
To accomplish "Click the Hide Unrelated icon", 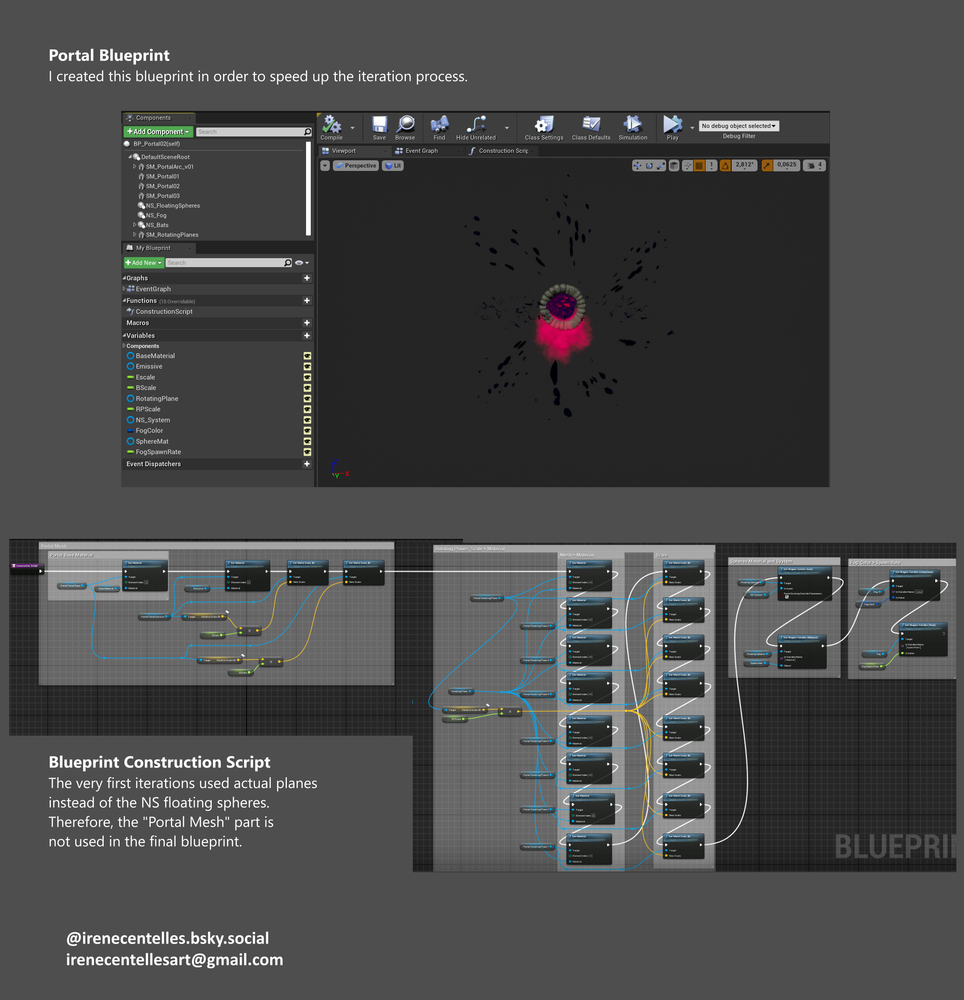I will pyautogui.click(x=476, y=126).
